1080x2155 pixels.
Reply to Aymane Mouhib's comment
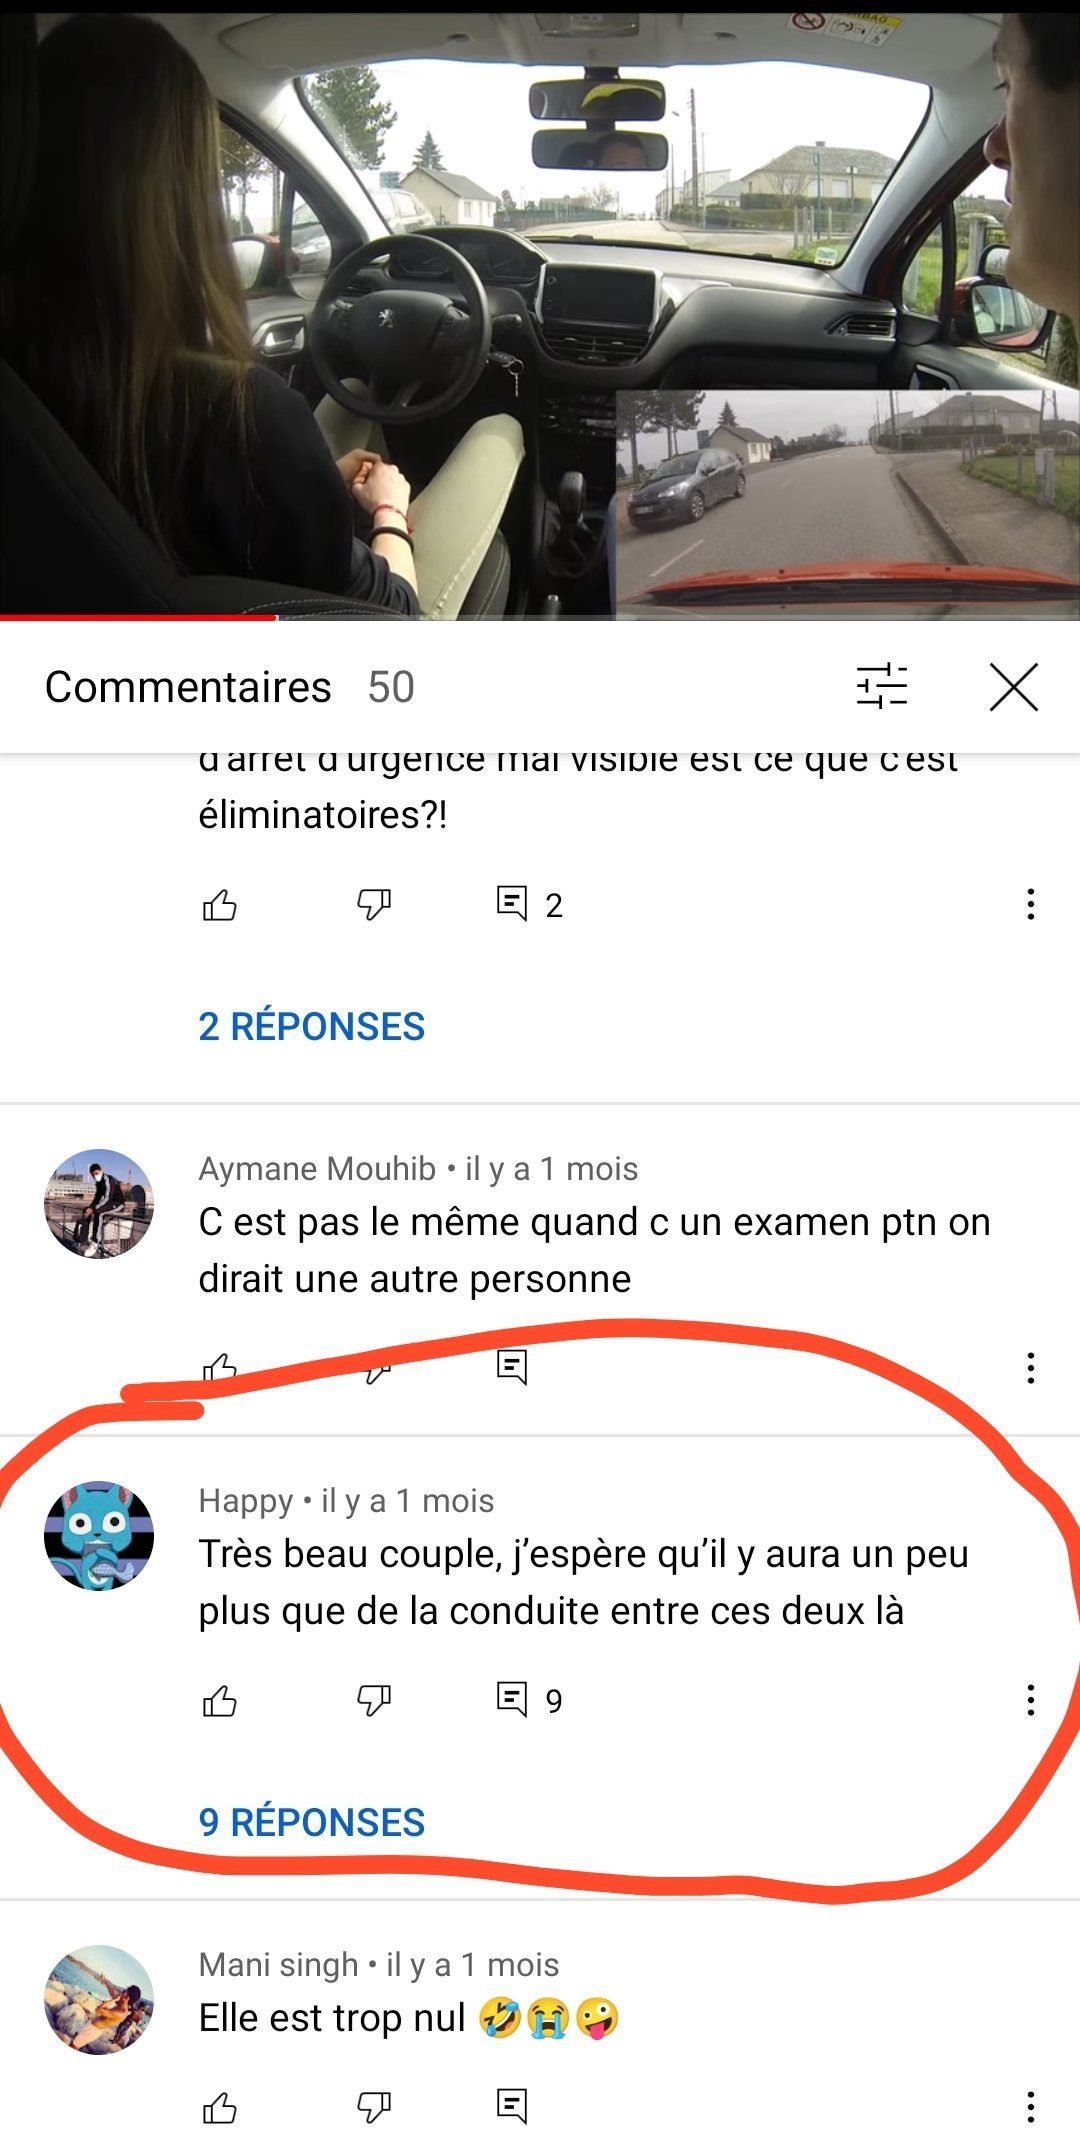(x=512, y=1366)
